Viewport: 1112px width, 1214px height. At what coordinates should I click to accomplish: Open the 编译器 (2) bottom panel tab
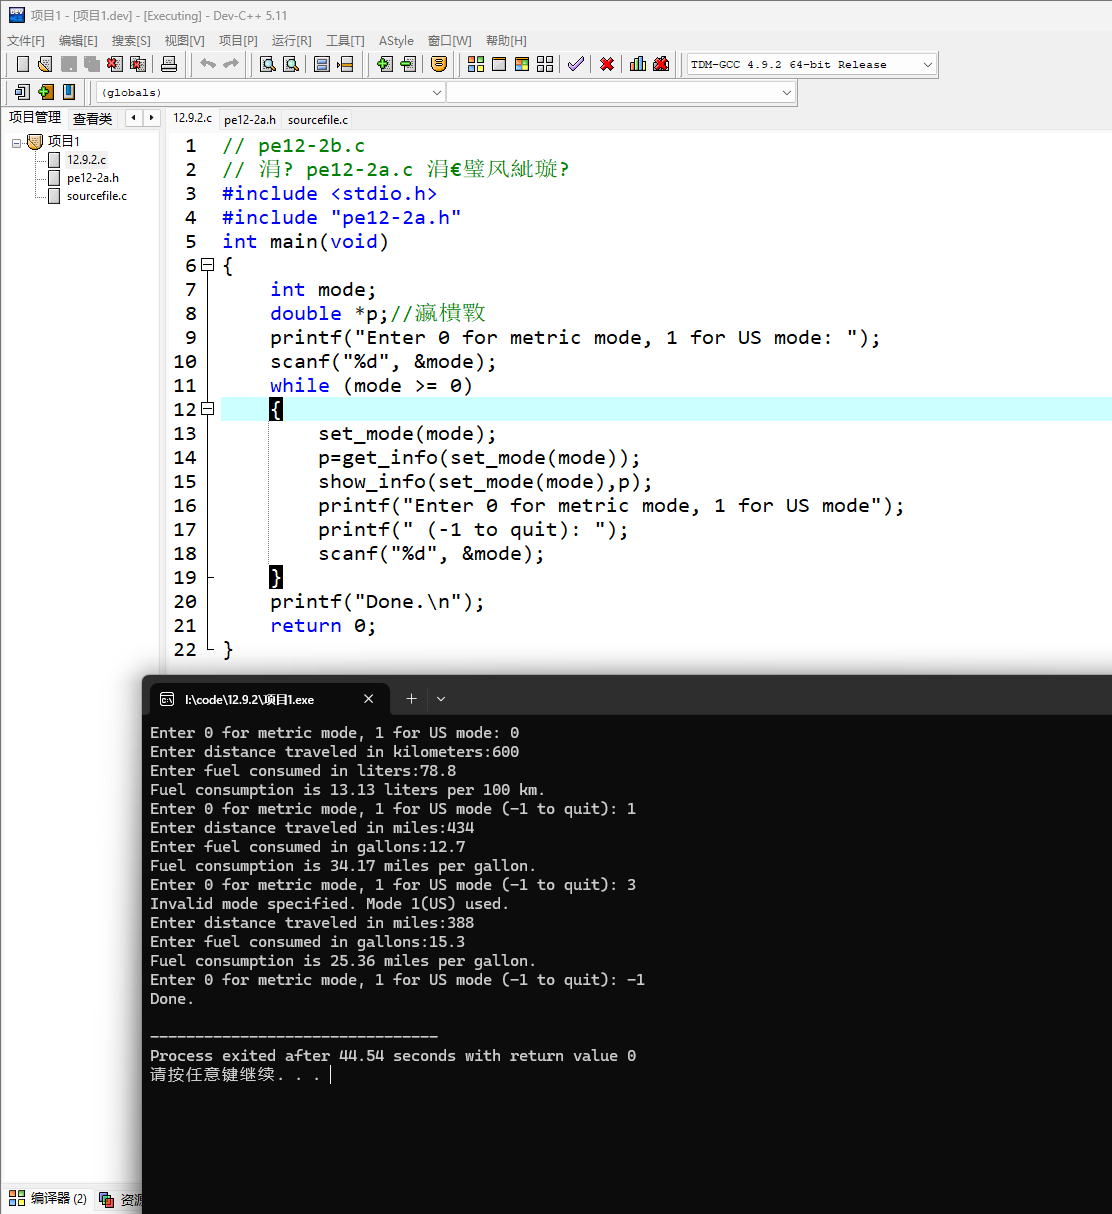pyautogui.click(x=48, y=1198)
